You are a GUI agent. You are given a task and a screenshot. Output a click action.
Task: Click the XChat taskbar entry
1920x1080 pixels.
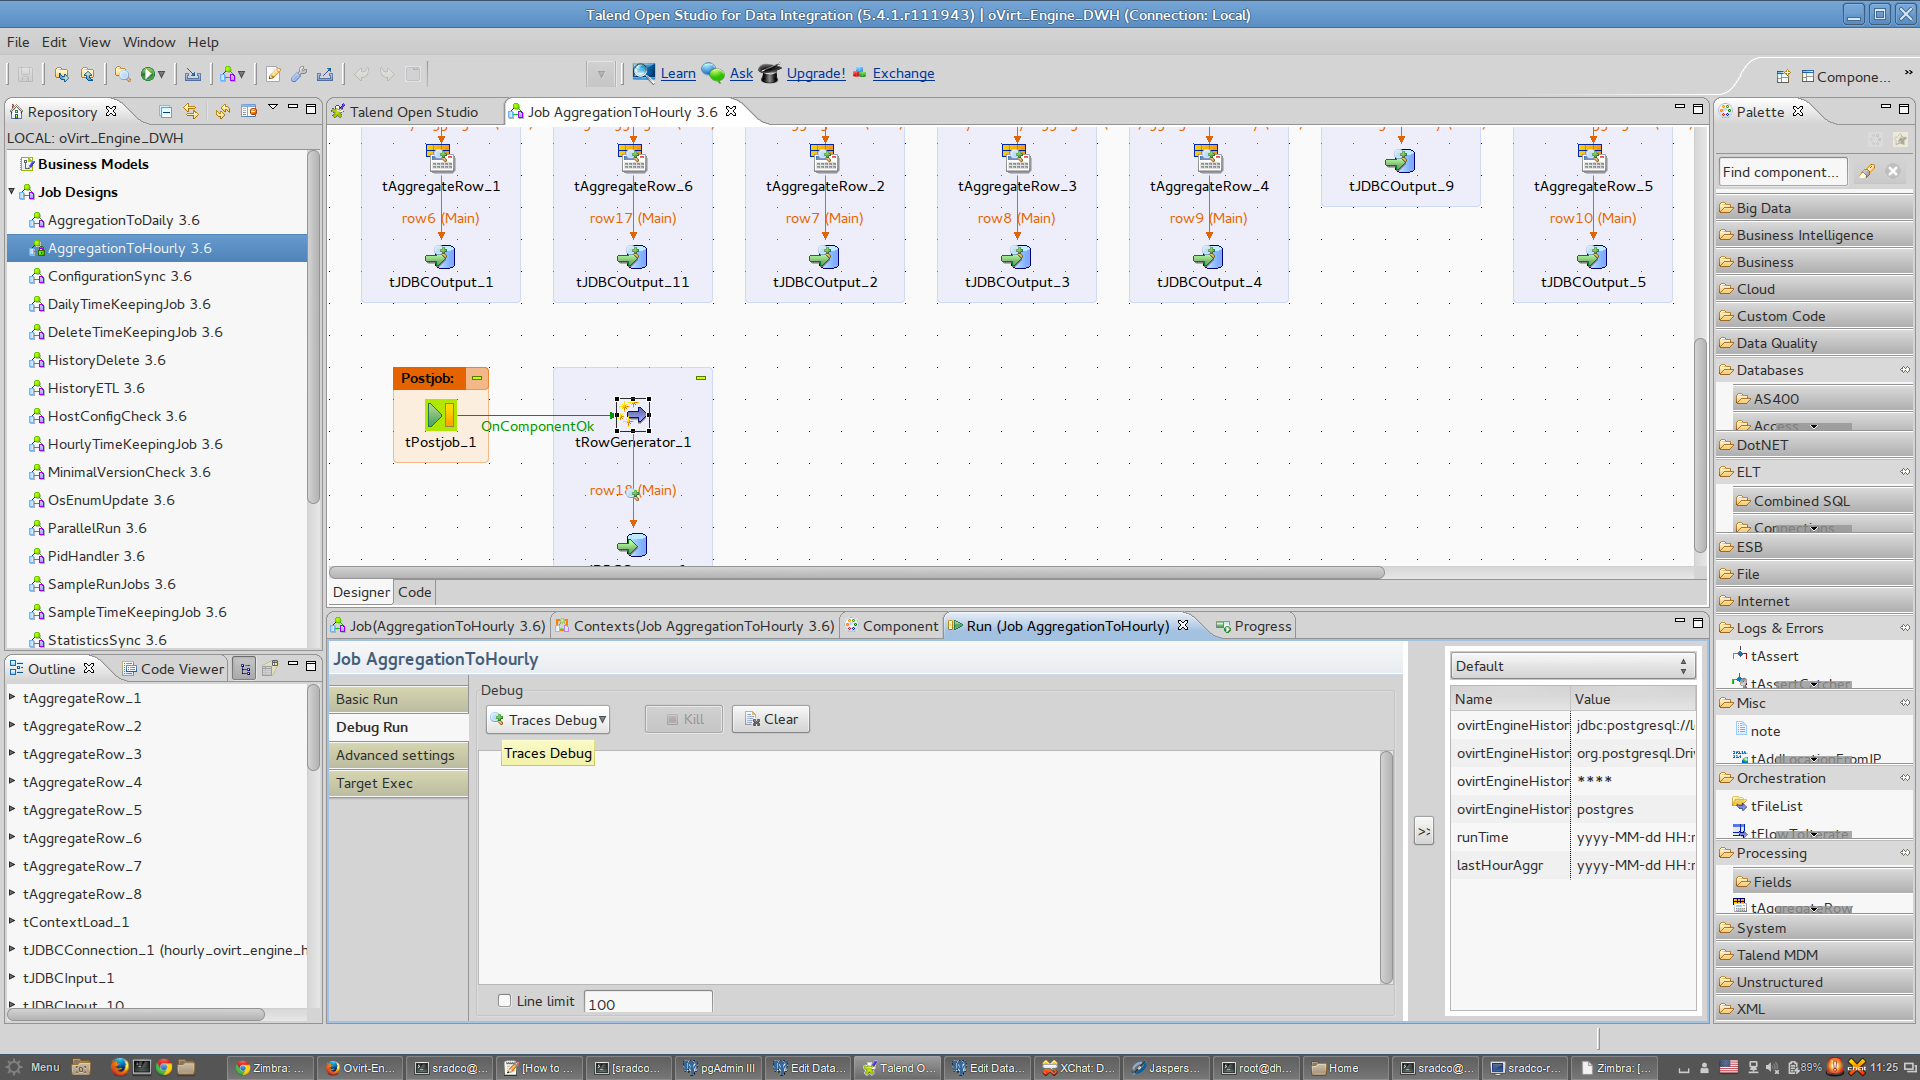click(1078, 1068)
